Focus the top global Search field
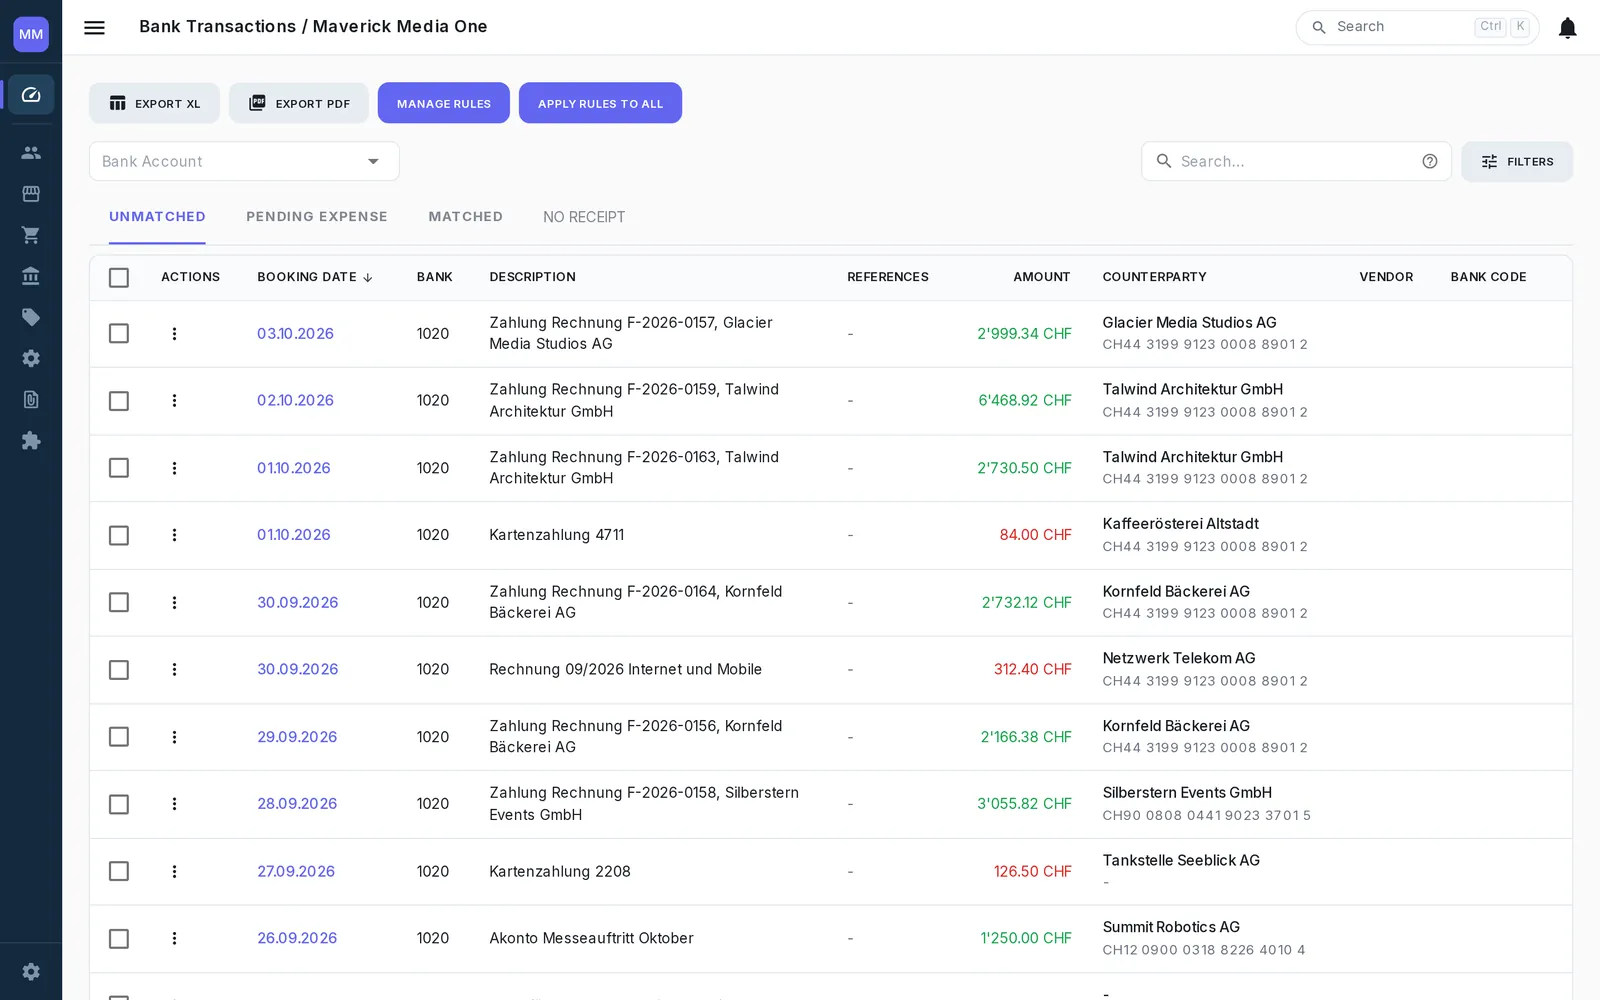1600x1000 pixels. click(x=1417, y=27)
